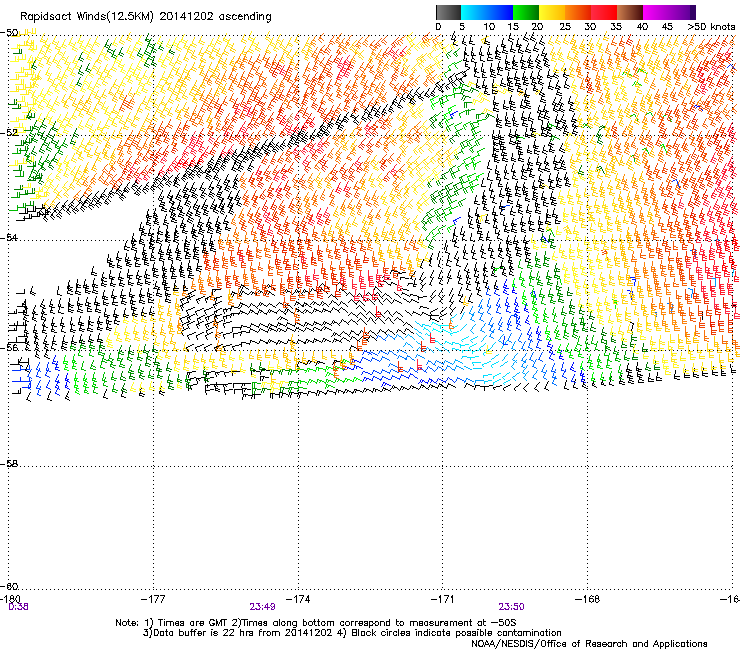Click the green 15-20 knots legend segment
740x650 pixels.
pyautogui.click(x=526, y=12)
